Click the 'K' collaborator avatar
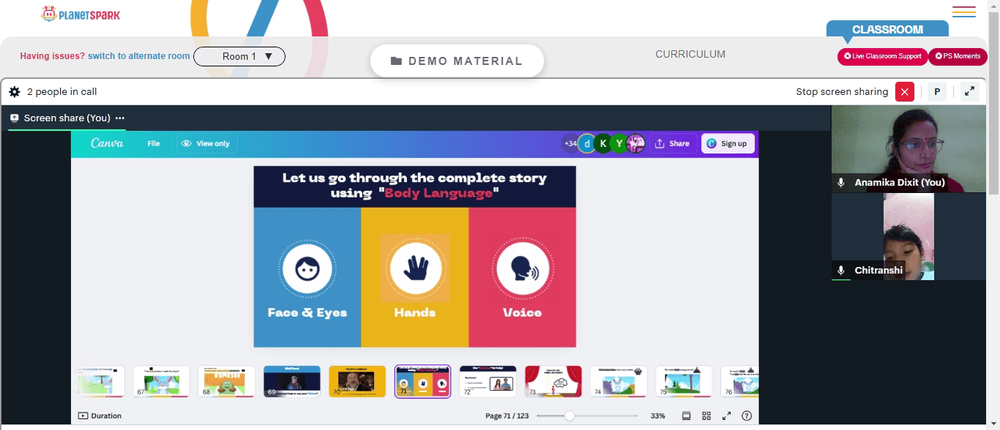This screenshot has height=430, width=1000. pyautogui.click(x=603, y=144)
